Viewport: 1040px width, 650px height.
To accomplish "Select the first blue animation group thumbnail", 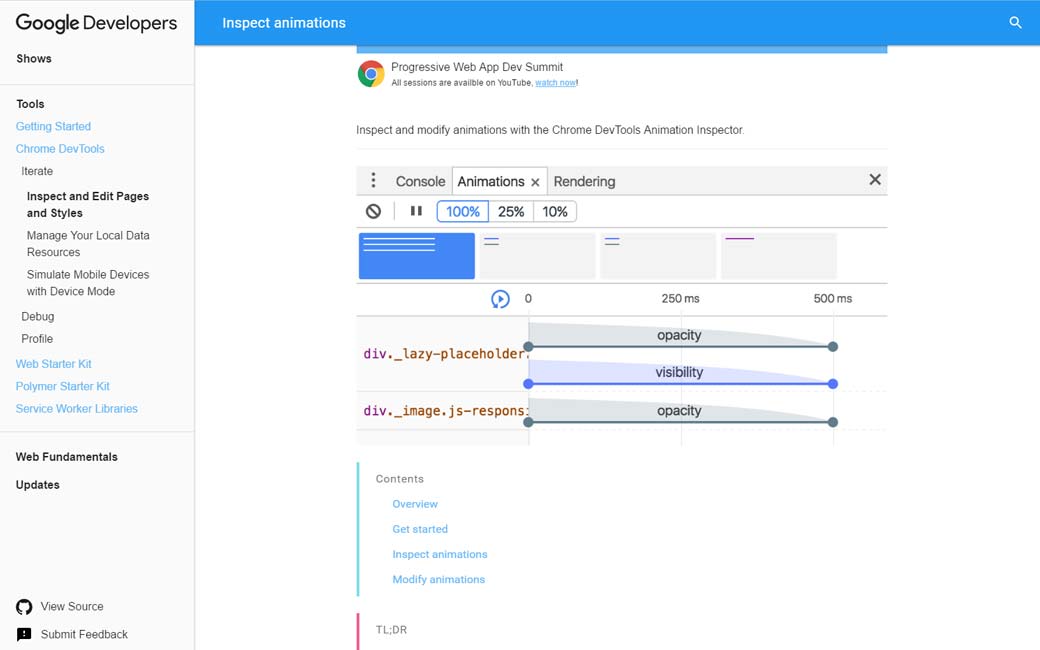I will (x=416, y=256).
